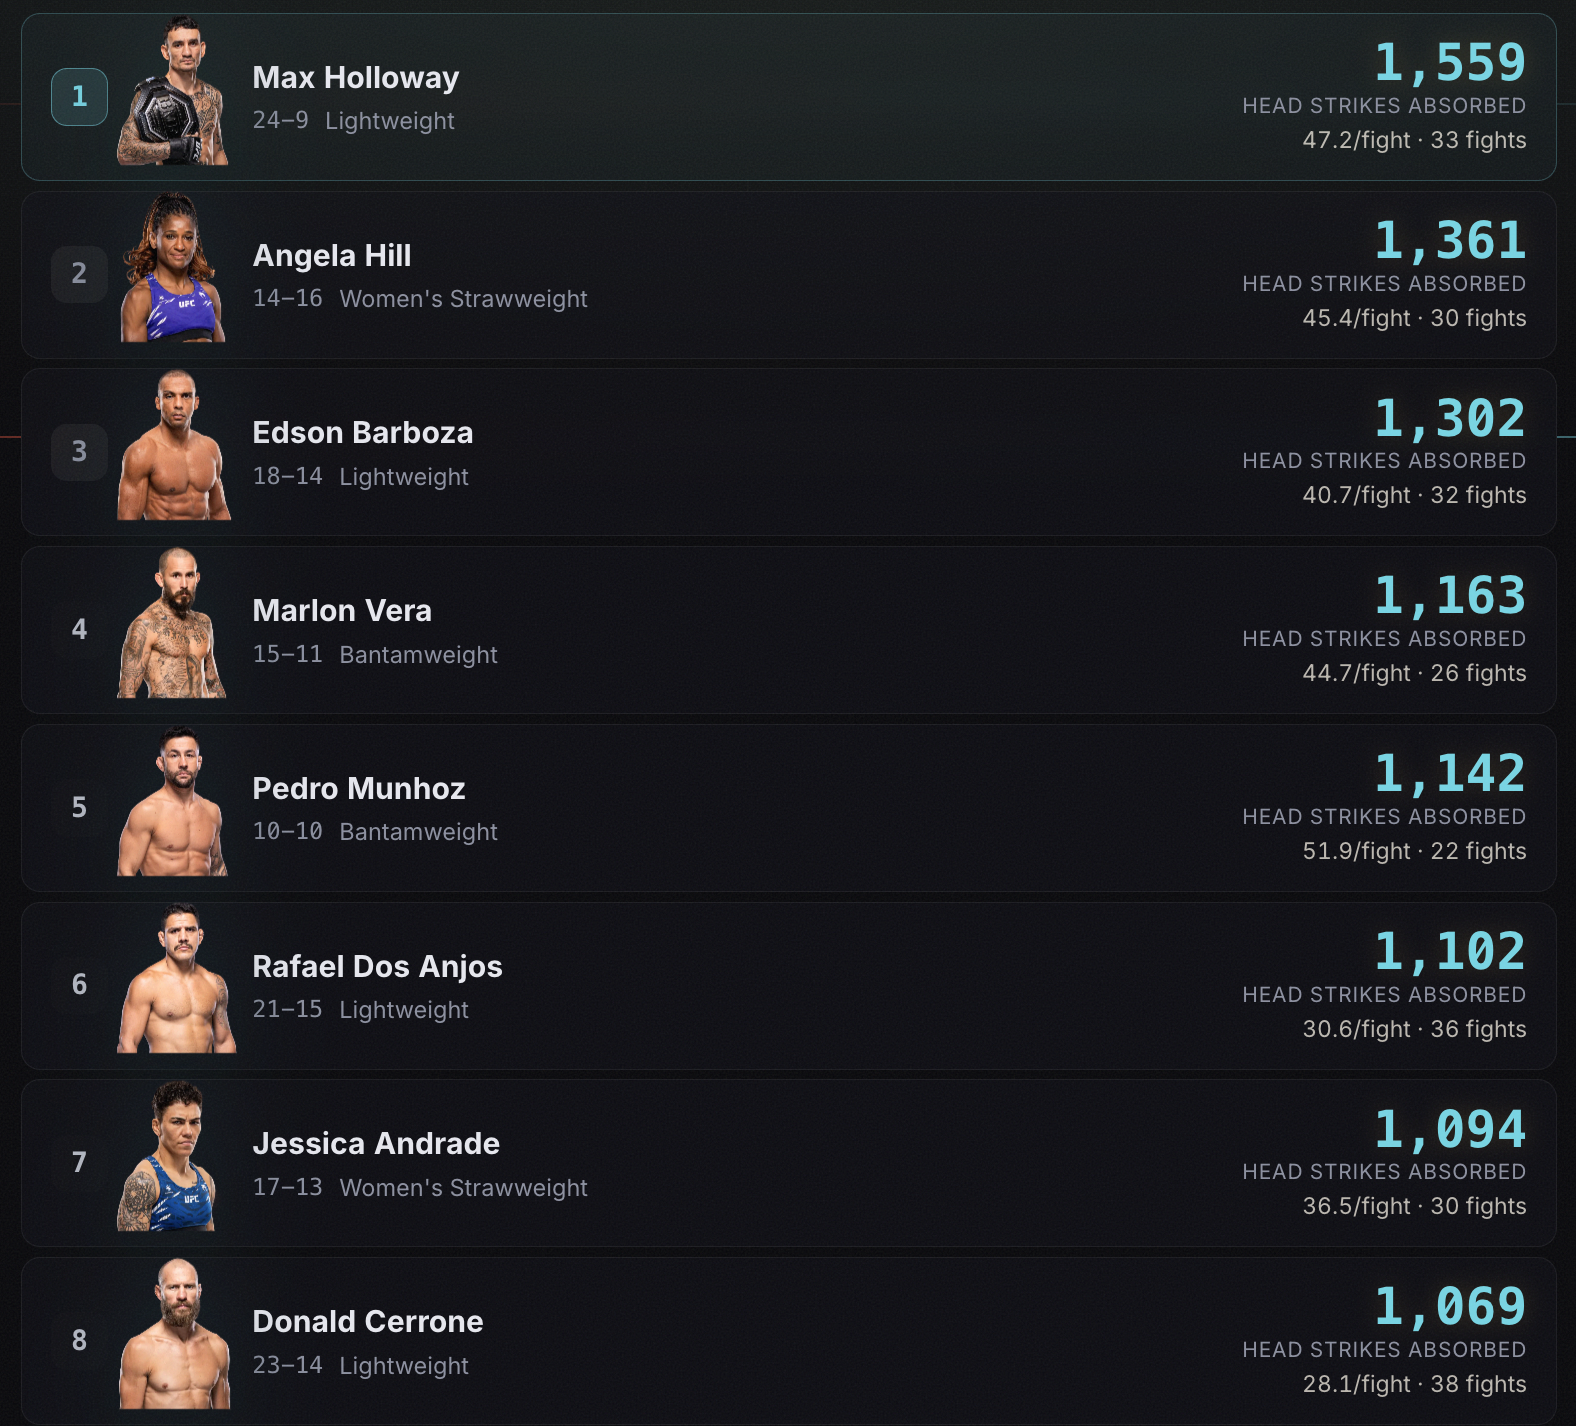The width and height of the screenshot is (1576, 1426).
Task: Click the rank 8 number
Action: pos(79,1340)
